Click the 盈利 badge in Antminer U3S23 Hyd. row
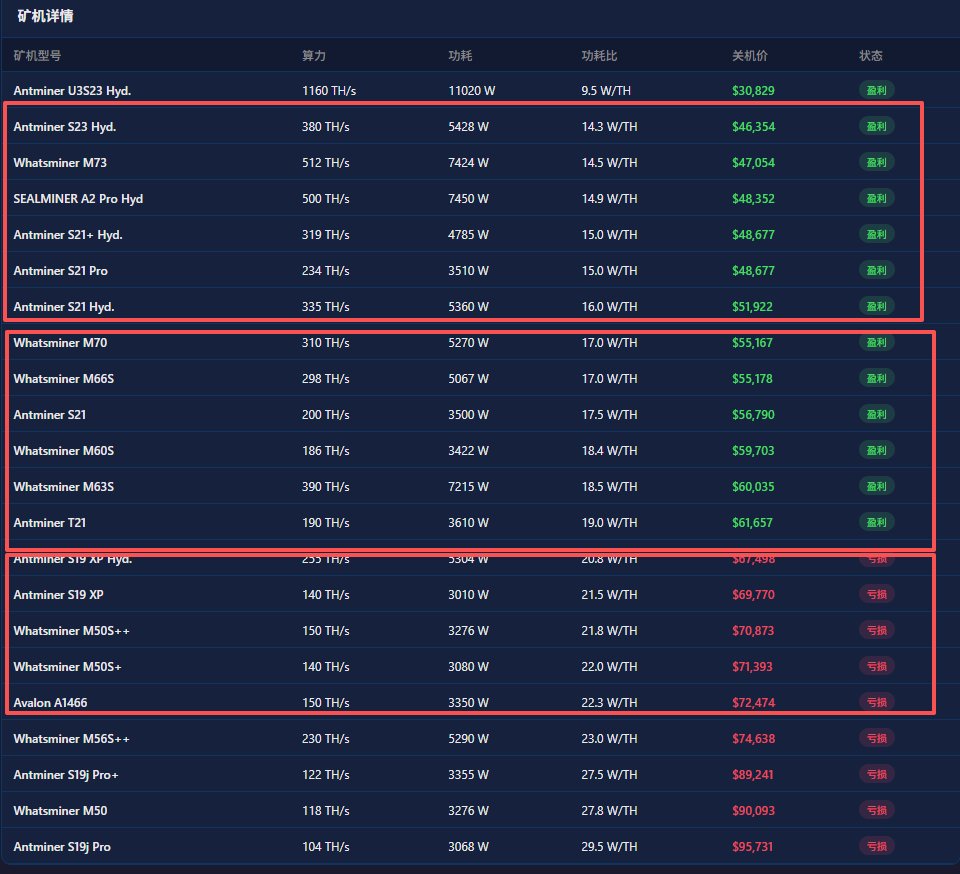960x874 pixels. pos(877,91)
